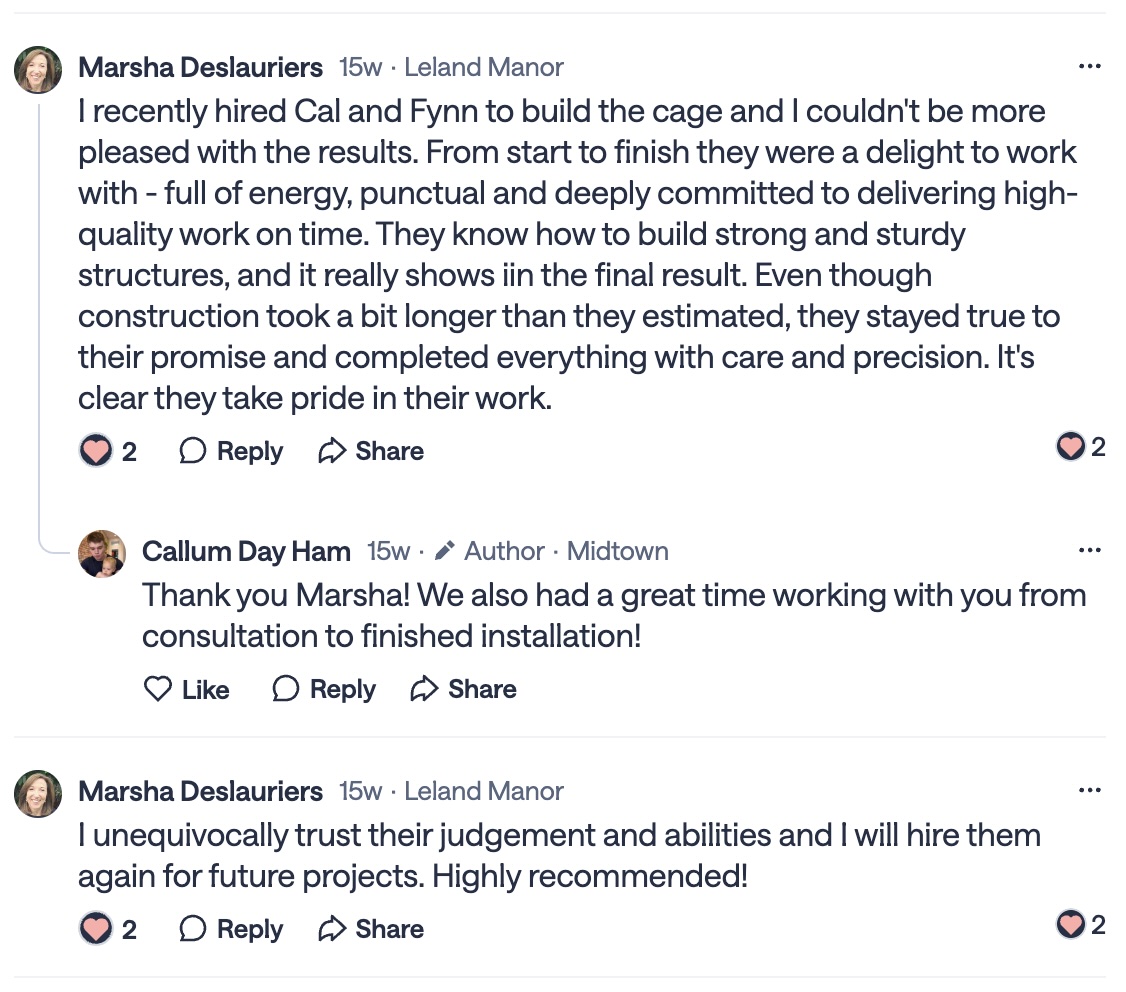Reply to Marsha's first comment
1126x992 pixels.
click(x=231, y=451)
